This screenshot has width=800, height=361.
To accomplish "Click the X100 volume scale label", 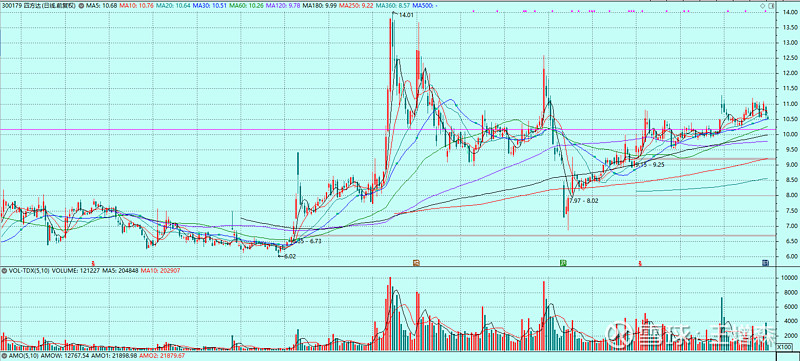I will pyautogui.click(x=783, y=346).
